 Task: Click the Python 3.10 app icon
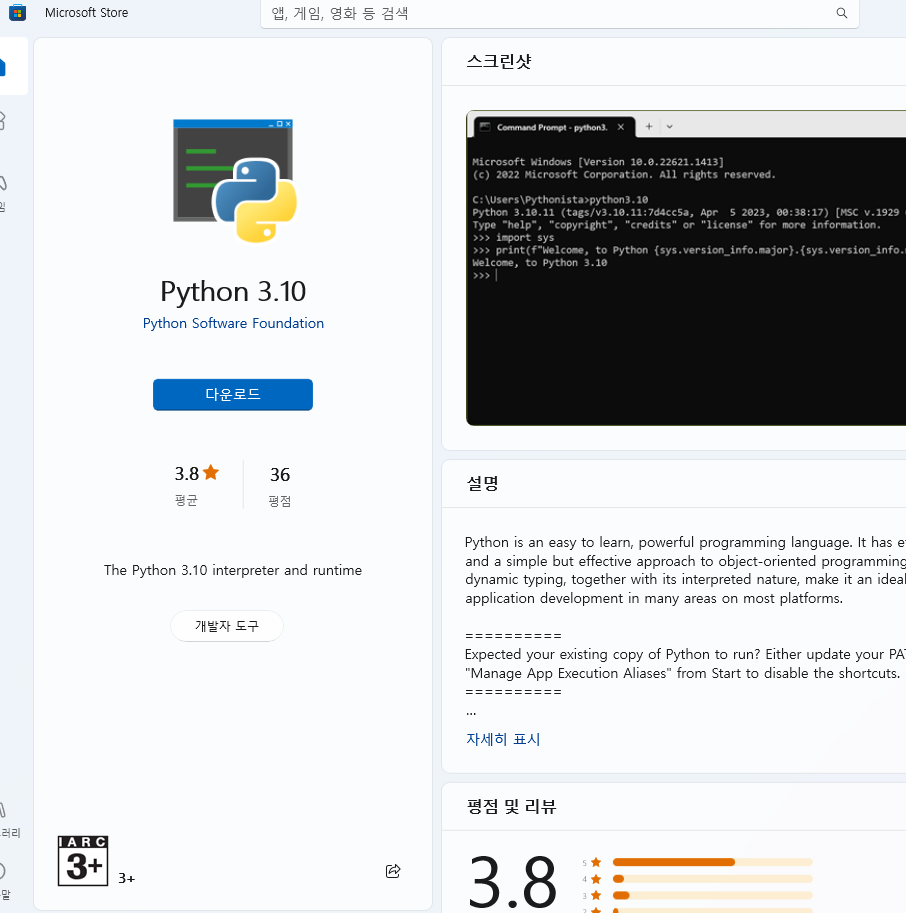tap(235, 181)
